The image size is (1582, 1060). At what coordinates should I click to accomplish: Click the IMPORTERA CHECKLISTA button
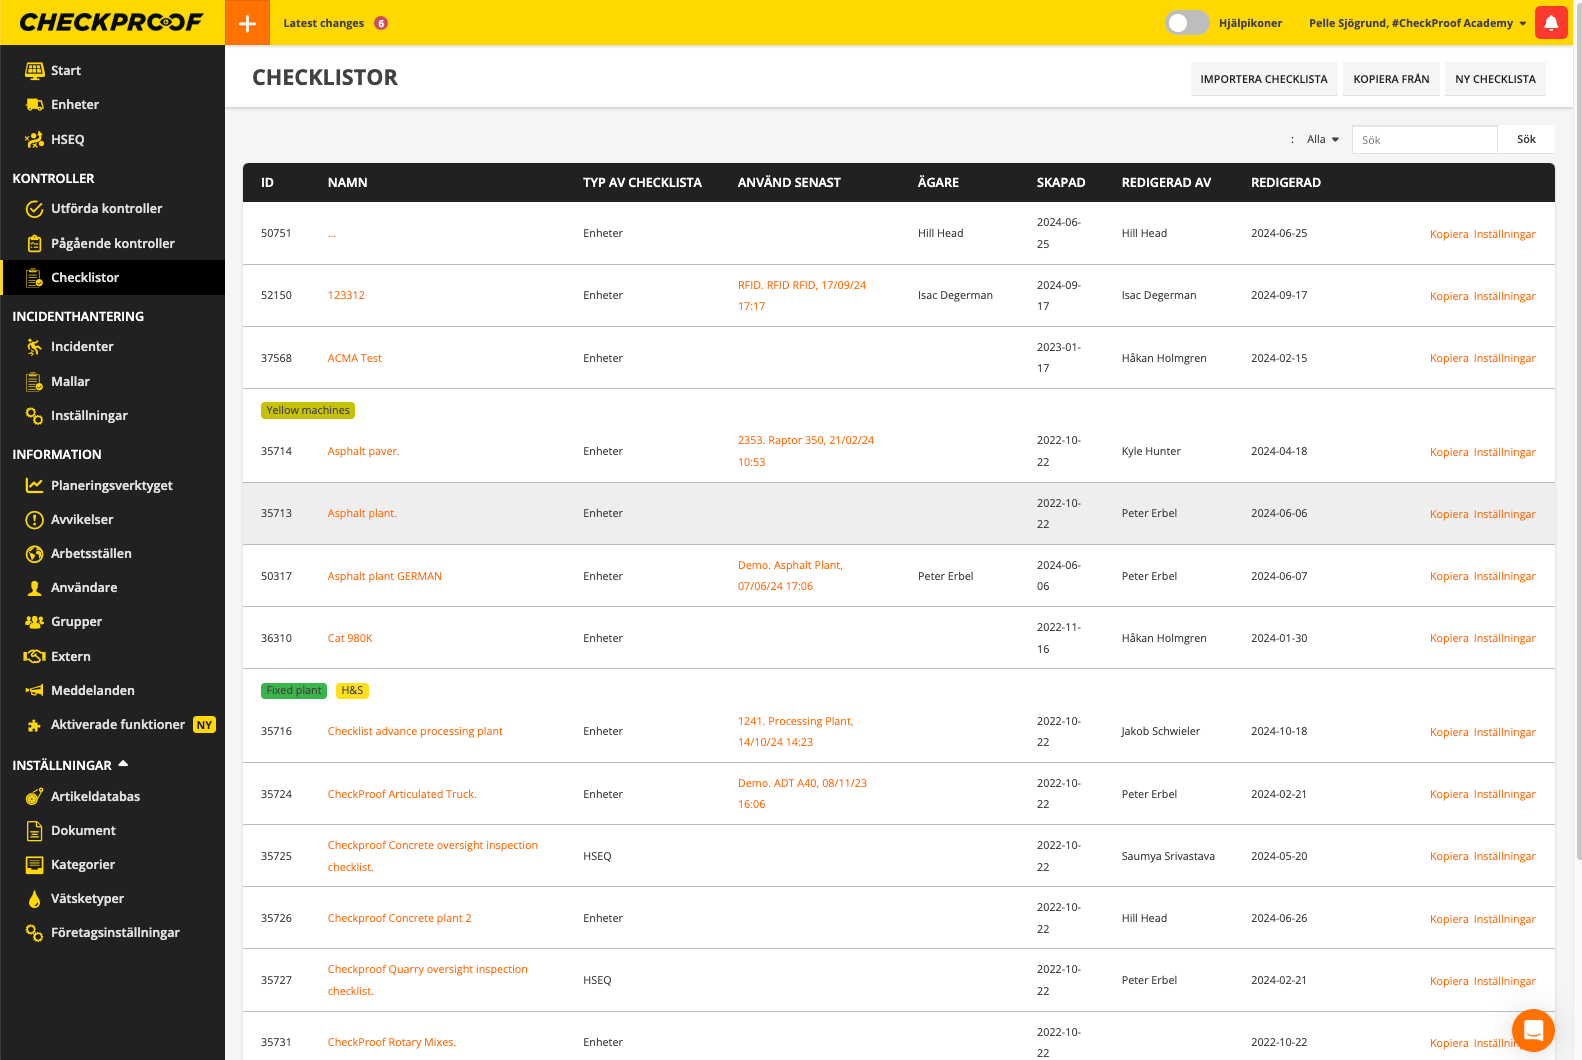pyautogui.click(x=1263, y=79)
